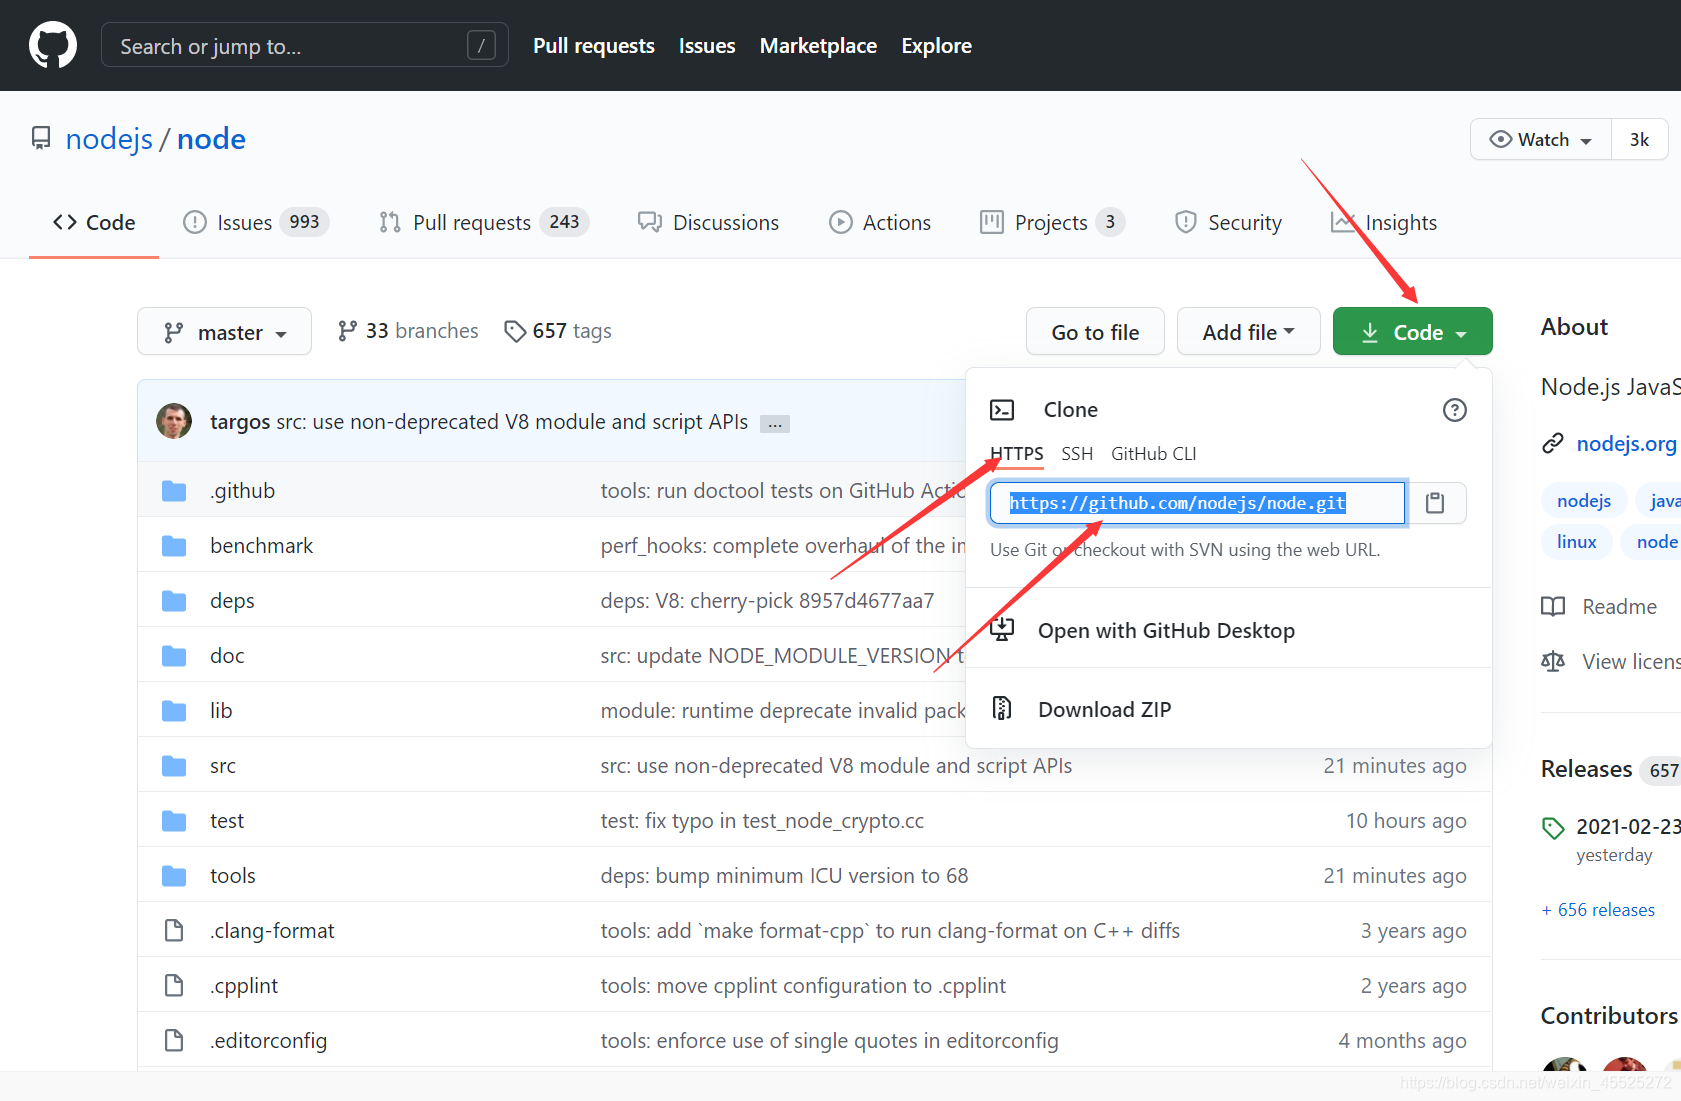Open the nodejs.org website link
Image resolution: width=1681 pixels, height=1101 pixels.
pyautogui.click(x=1626, y=443)
